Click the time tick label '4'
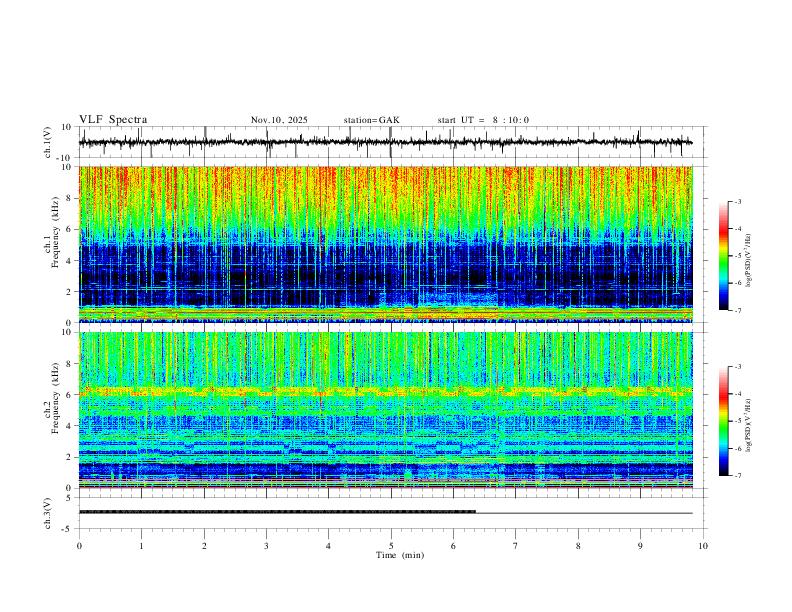The width and height of the screenshot is (792, 612). pyautogui.click(x=328, y=546)
